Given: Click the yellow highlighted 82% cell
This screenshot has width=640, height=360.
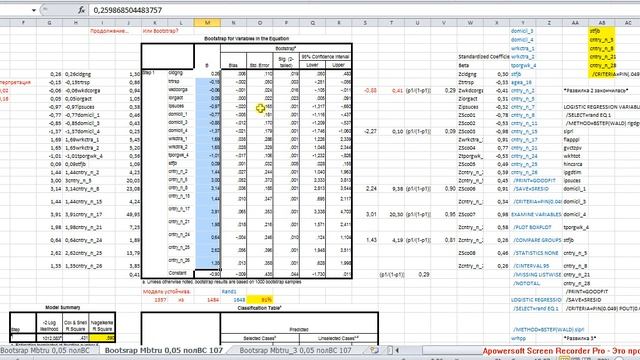Looking at the screenshot, I should point(260,300).
